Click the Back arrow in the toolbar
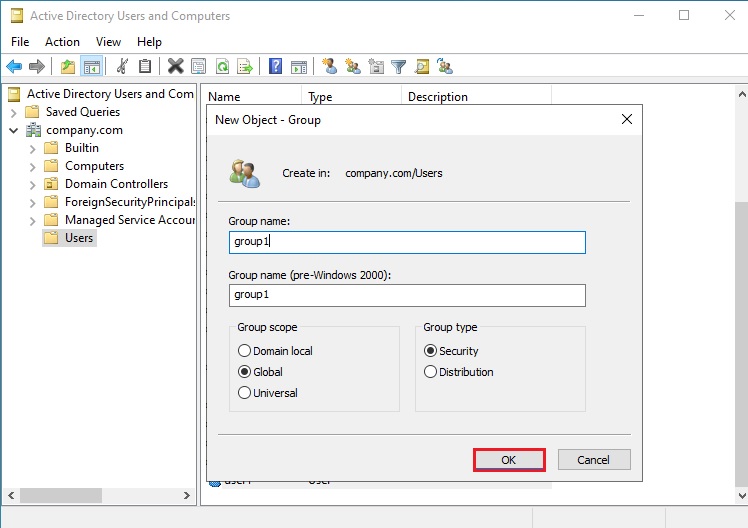Viewport: 748px width, 528px height. pyautogui.click(x=14, y=66)
